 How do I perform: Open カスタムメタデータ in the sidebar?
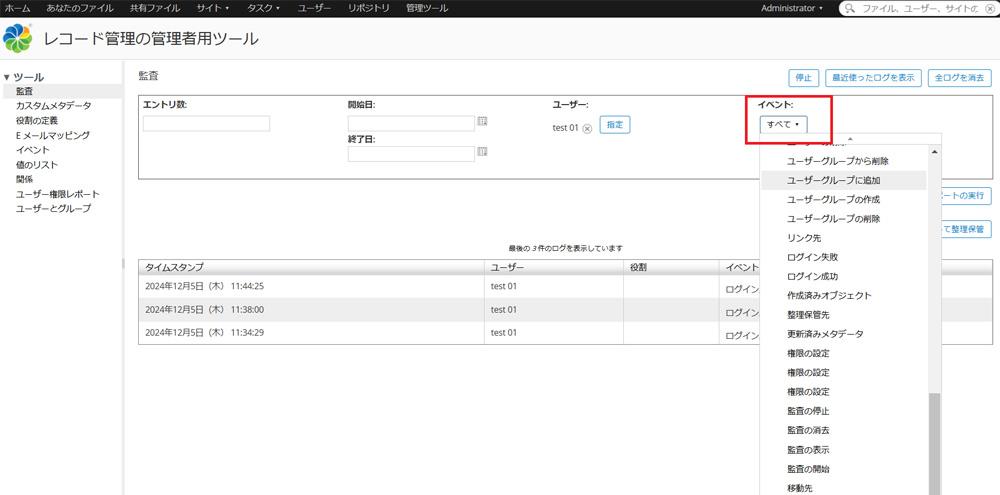pos(54,106)
